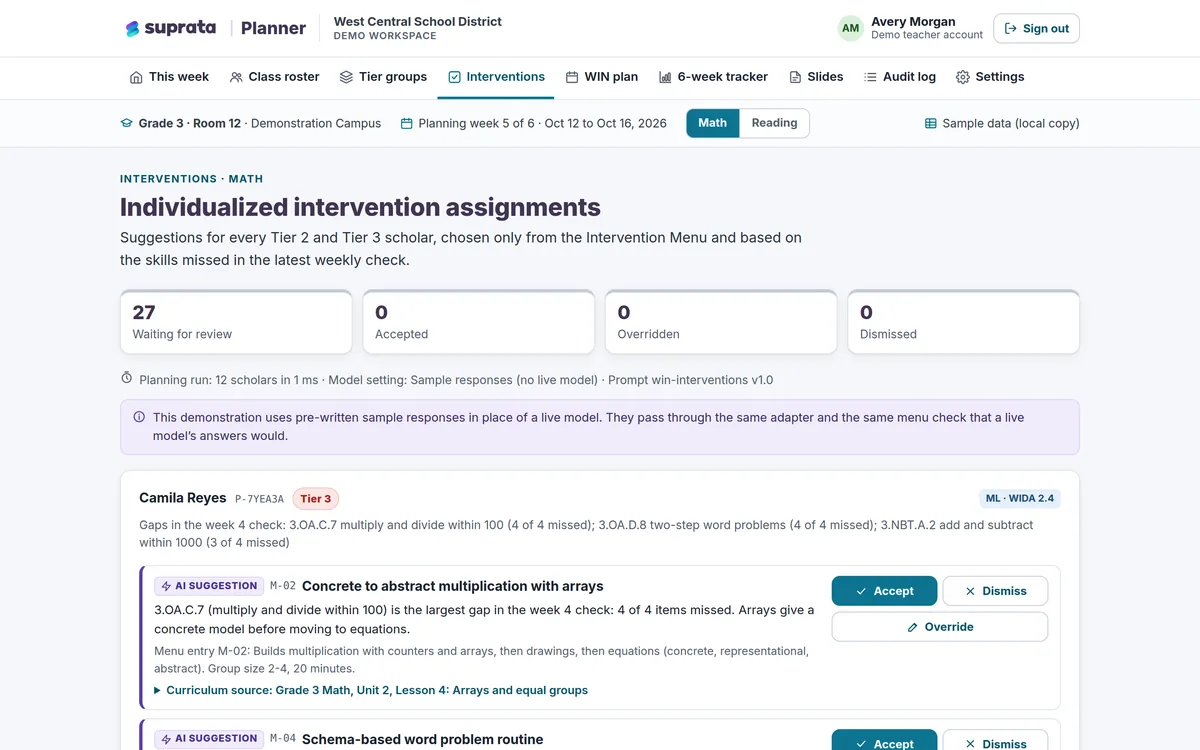Click the document icon beside Slides
The width and height of the screenshot is (1200, 750).
pyautogui.click(x=795, y=77)
